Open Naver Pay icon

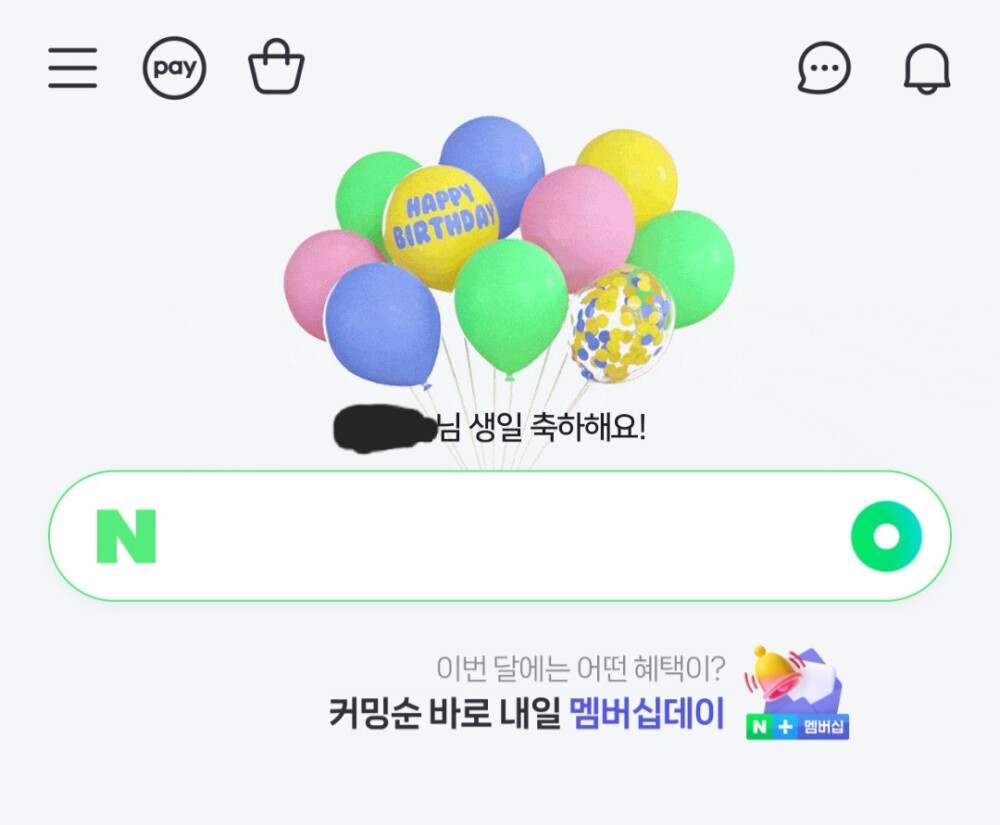[174, 68]
